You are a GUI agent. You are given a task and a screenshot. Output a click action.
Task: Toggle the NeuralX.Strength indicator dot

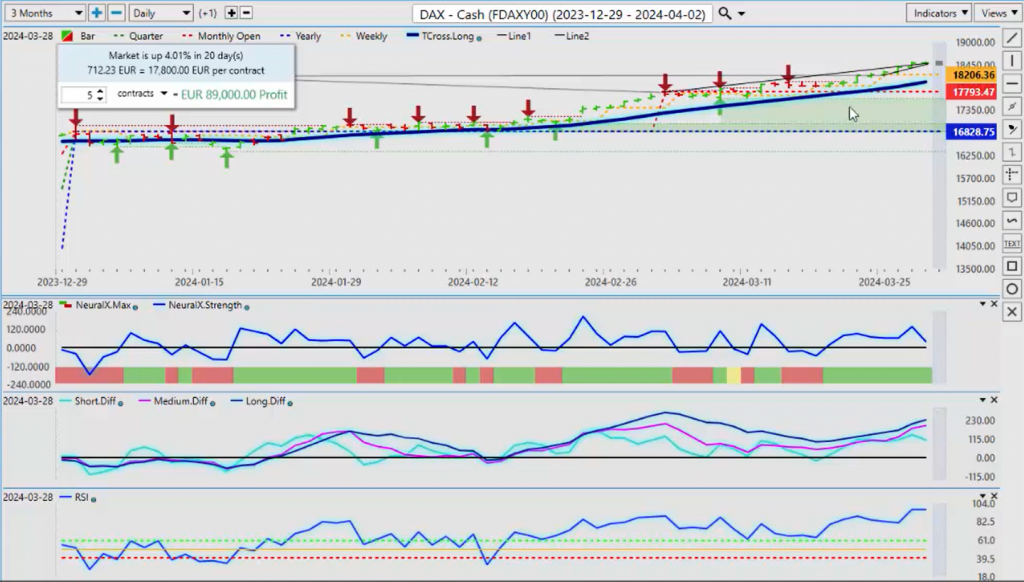click(x=247, y=306)
